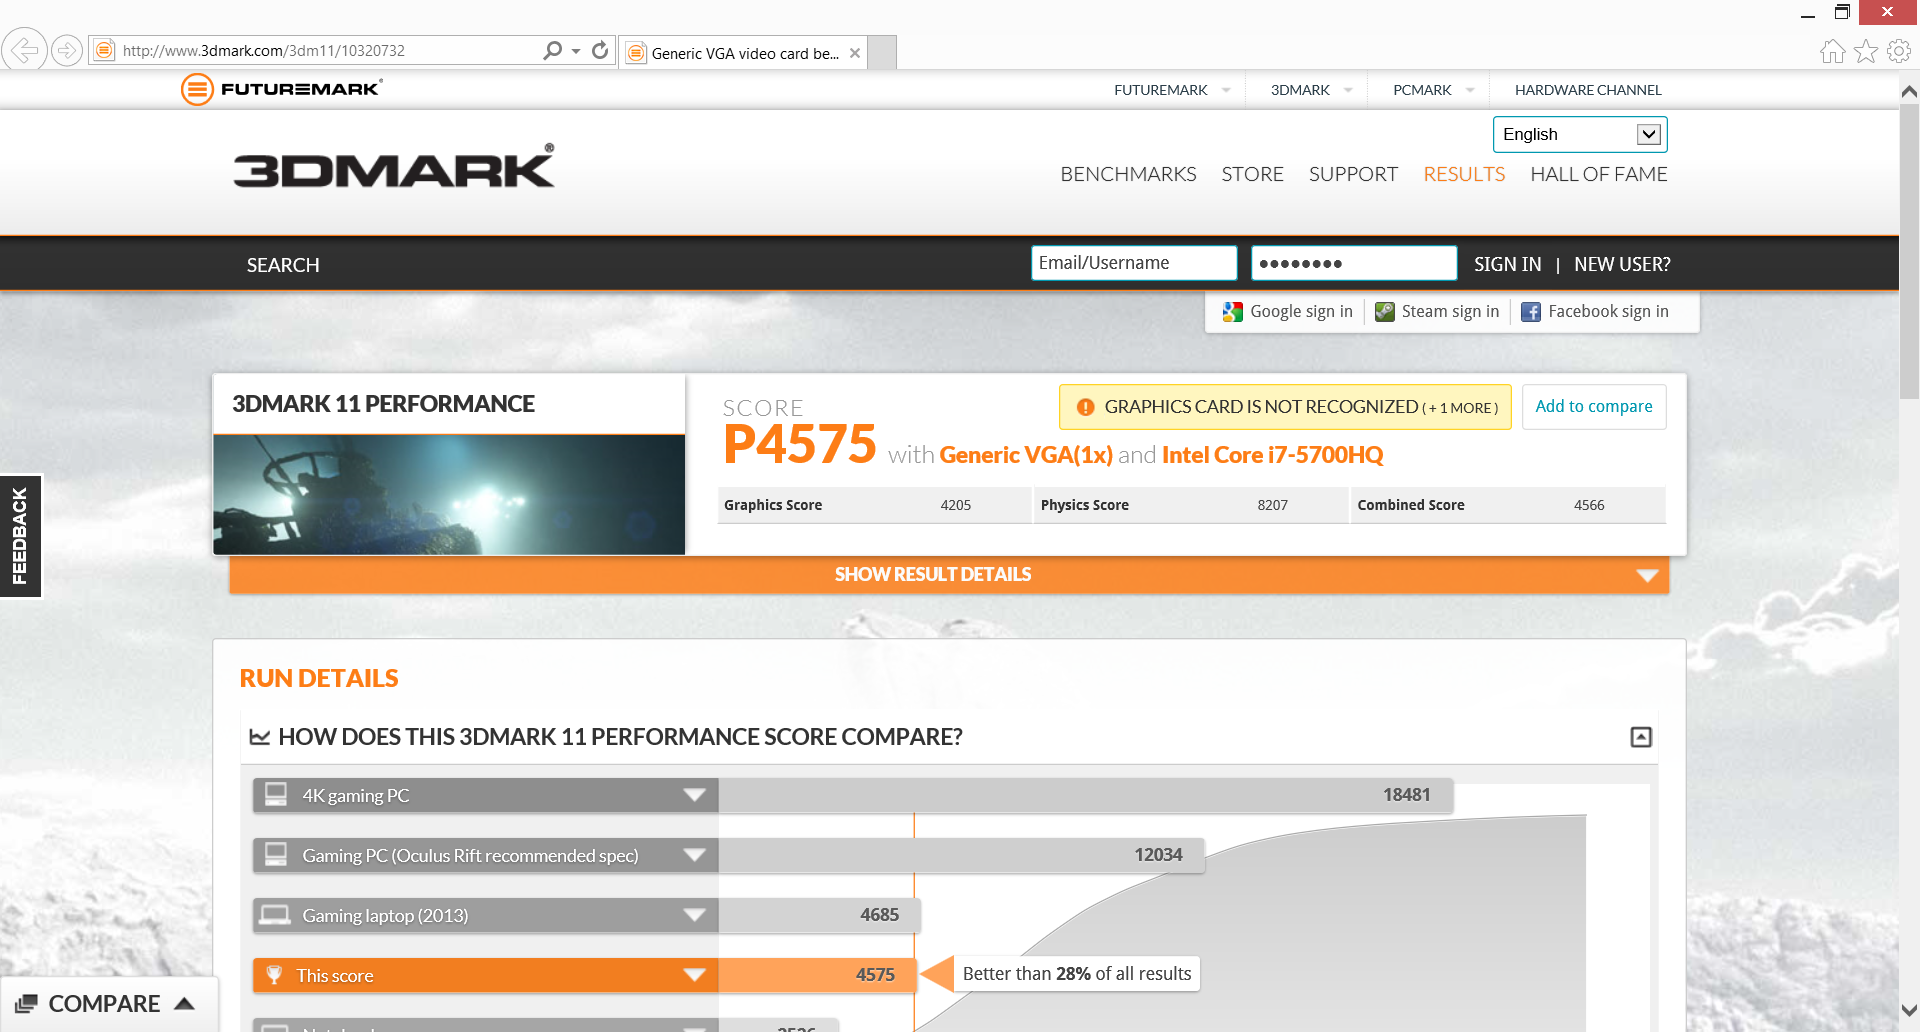Screen dimensions: 1920x1032
Task: Click the 18481 score bar value
Action: [x=1406, y=795]
